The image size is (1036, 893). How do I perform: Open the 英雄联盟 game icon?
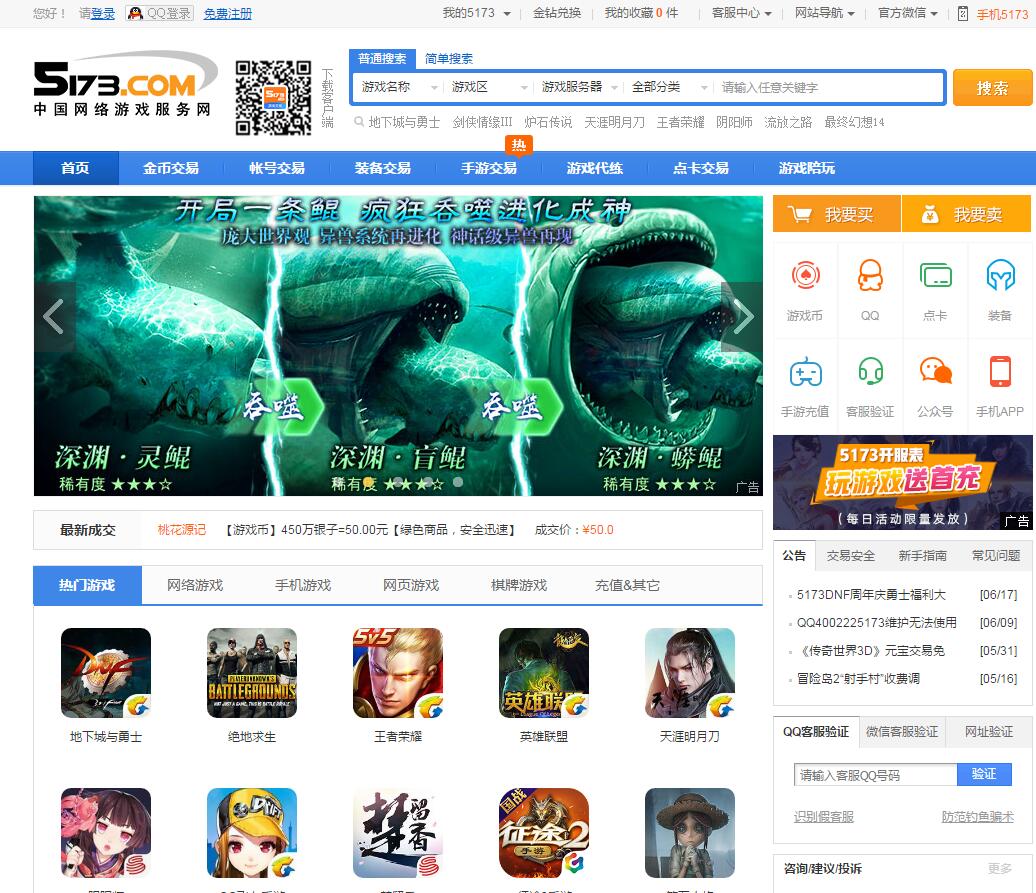point(544,673)
